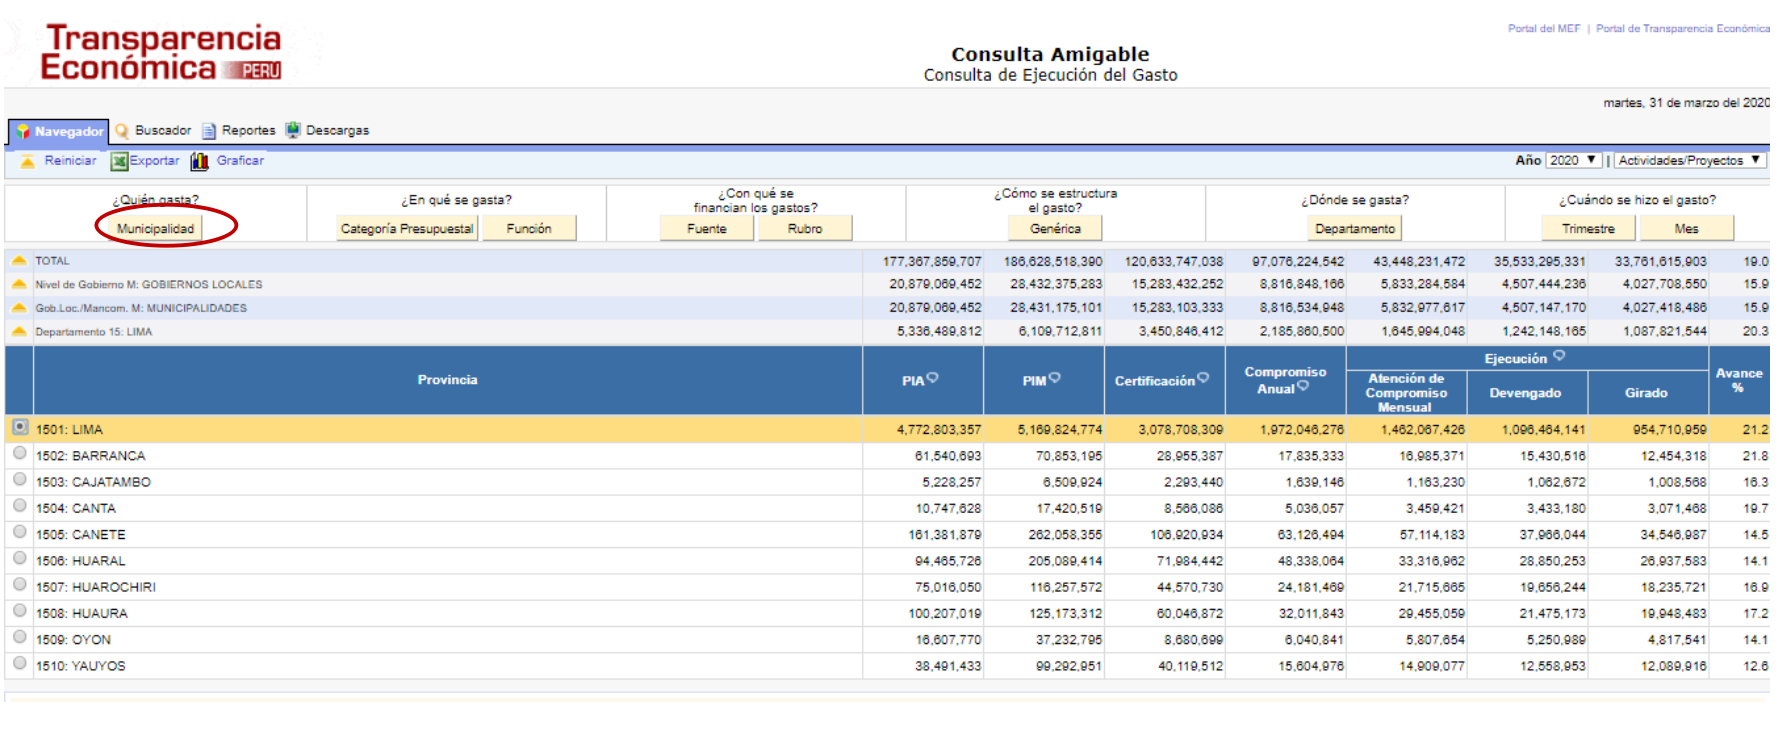Click the Descargas download icon
Viewport: 1779px width, 752px height.
[x=293, y=130]
